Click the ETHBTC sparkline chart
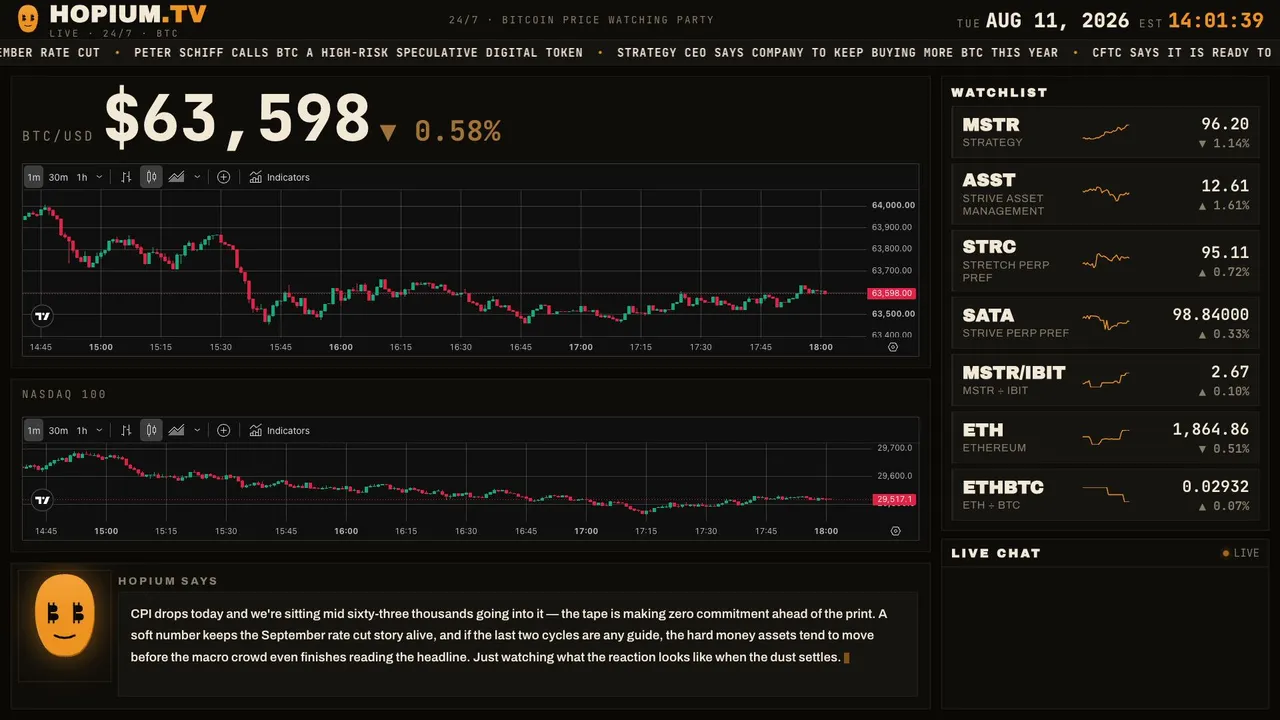The height and width of the screenshot is (720, 1280). [1106, 494]
